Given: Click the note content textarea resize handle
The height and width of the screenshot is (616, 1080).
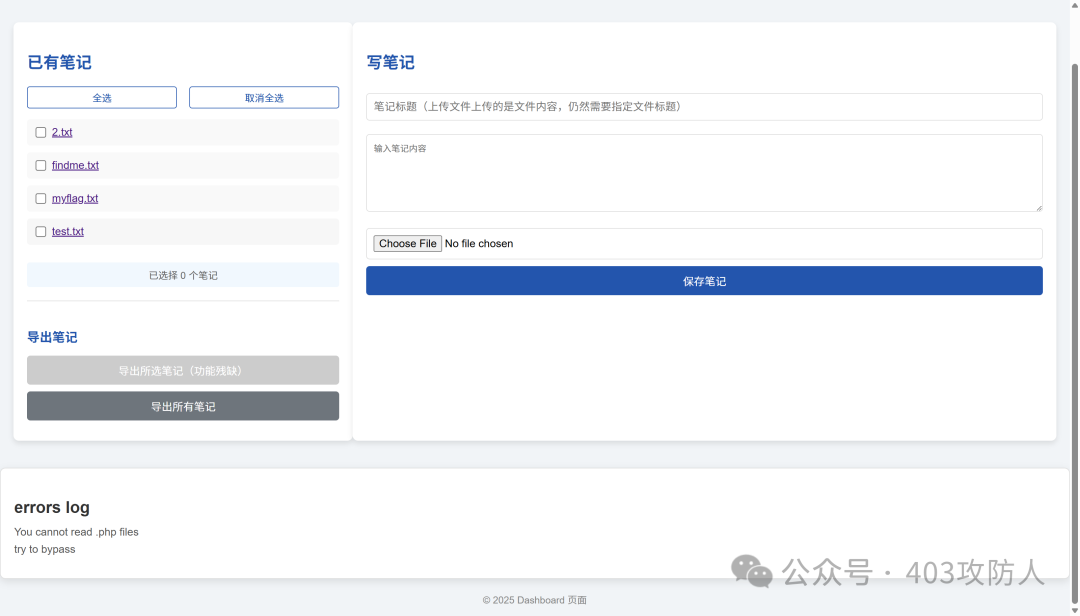Looking at the screenshot, I should coord(1038,207).
